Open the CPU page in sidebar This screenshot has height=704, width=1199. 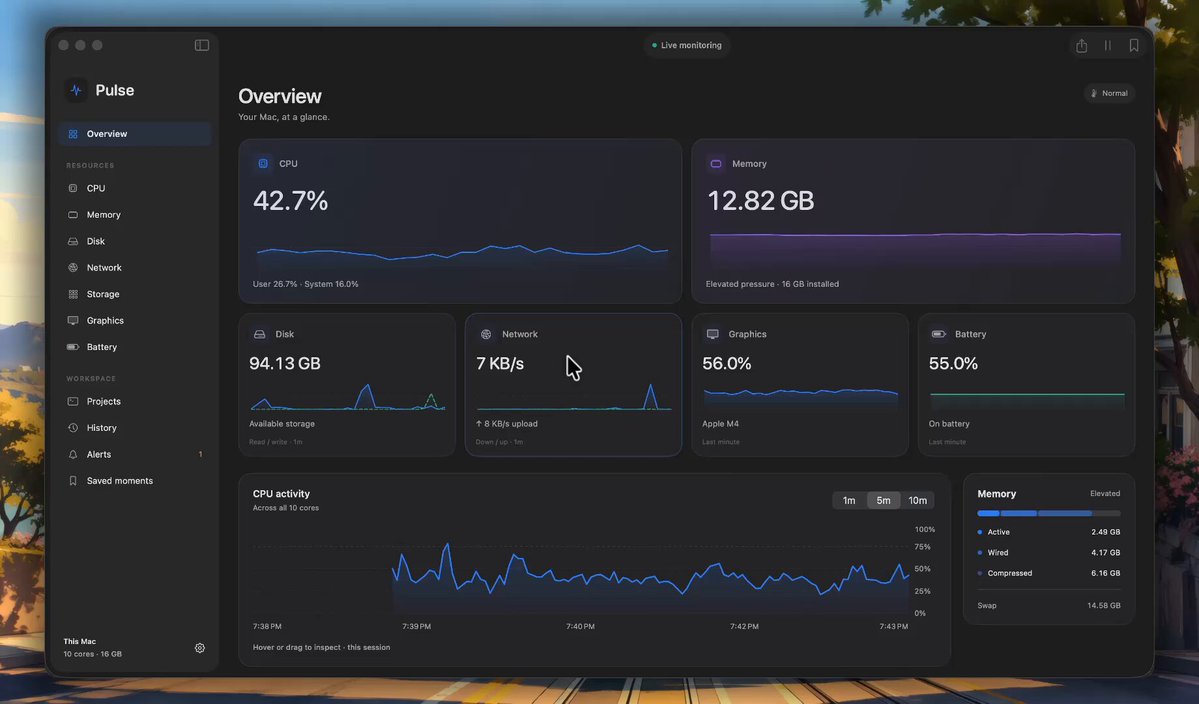tap(135, 188)
